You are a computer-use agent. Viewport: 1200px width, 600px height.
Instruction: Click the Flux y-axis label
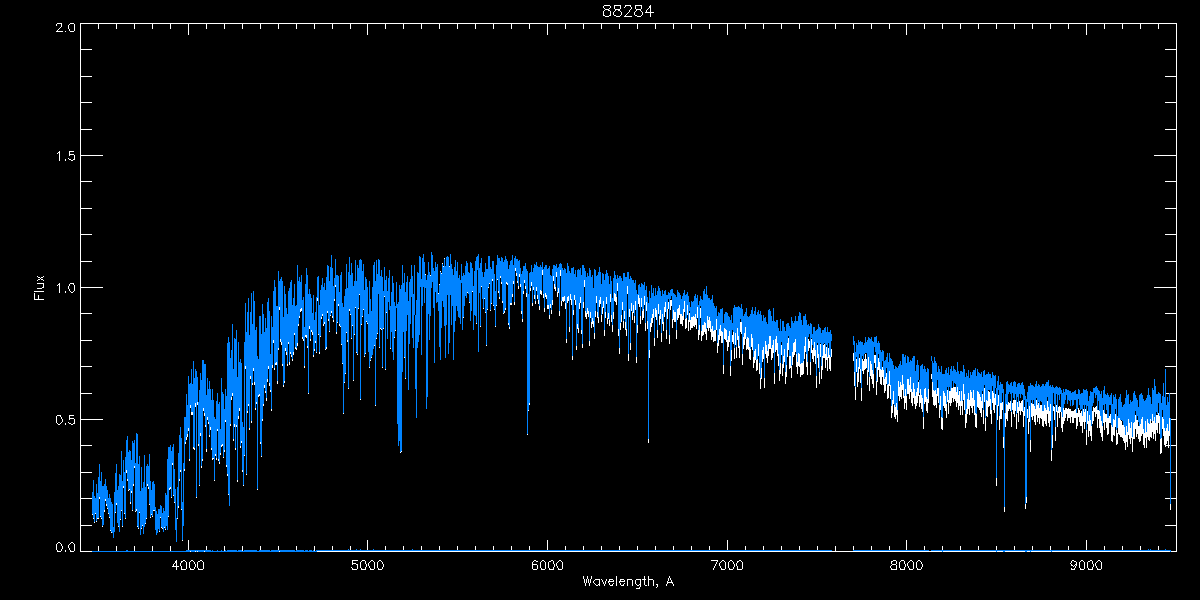pyautogui.click(x=40, y=288)
